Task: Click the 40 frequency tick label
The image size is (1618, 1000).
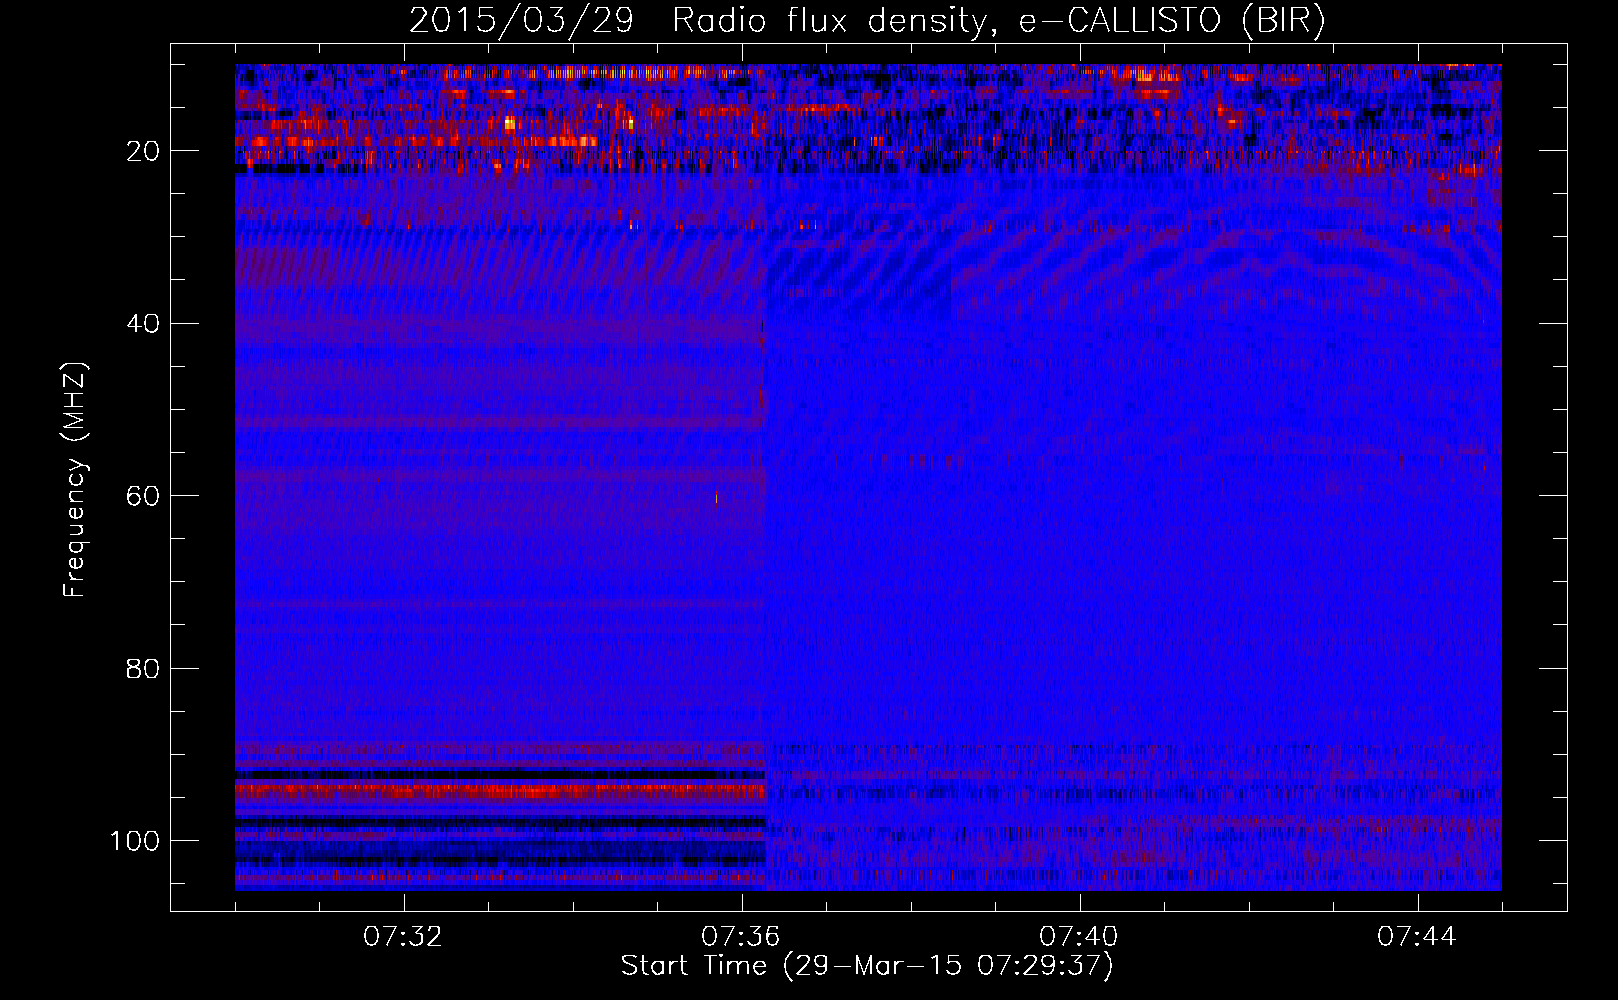Action: coord(143,324)
